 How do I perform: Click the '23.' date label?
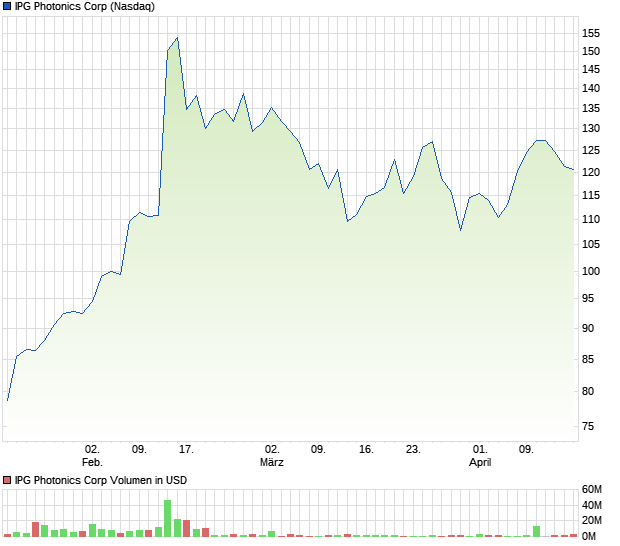pos(413,450)
